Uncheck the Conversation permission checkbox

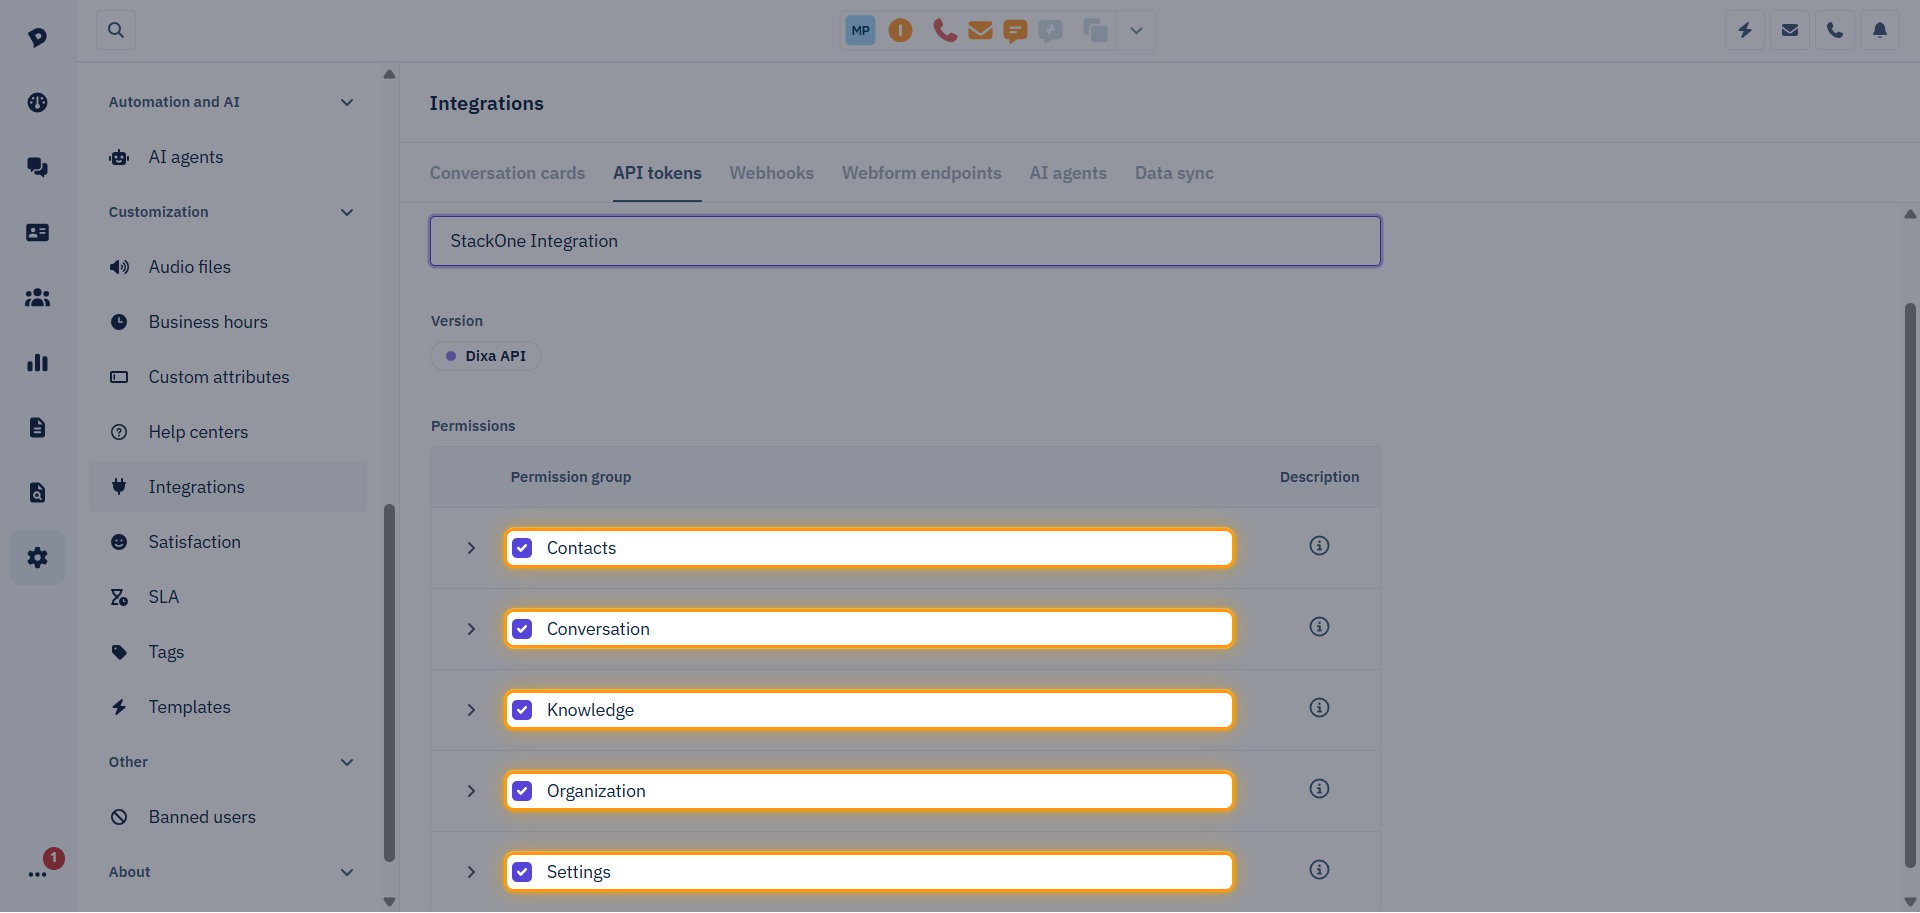point(522,629)
